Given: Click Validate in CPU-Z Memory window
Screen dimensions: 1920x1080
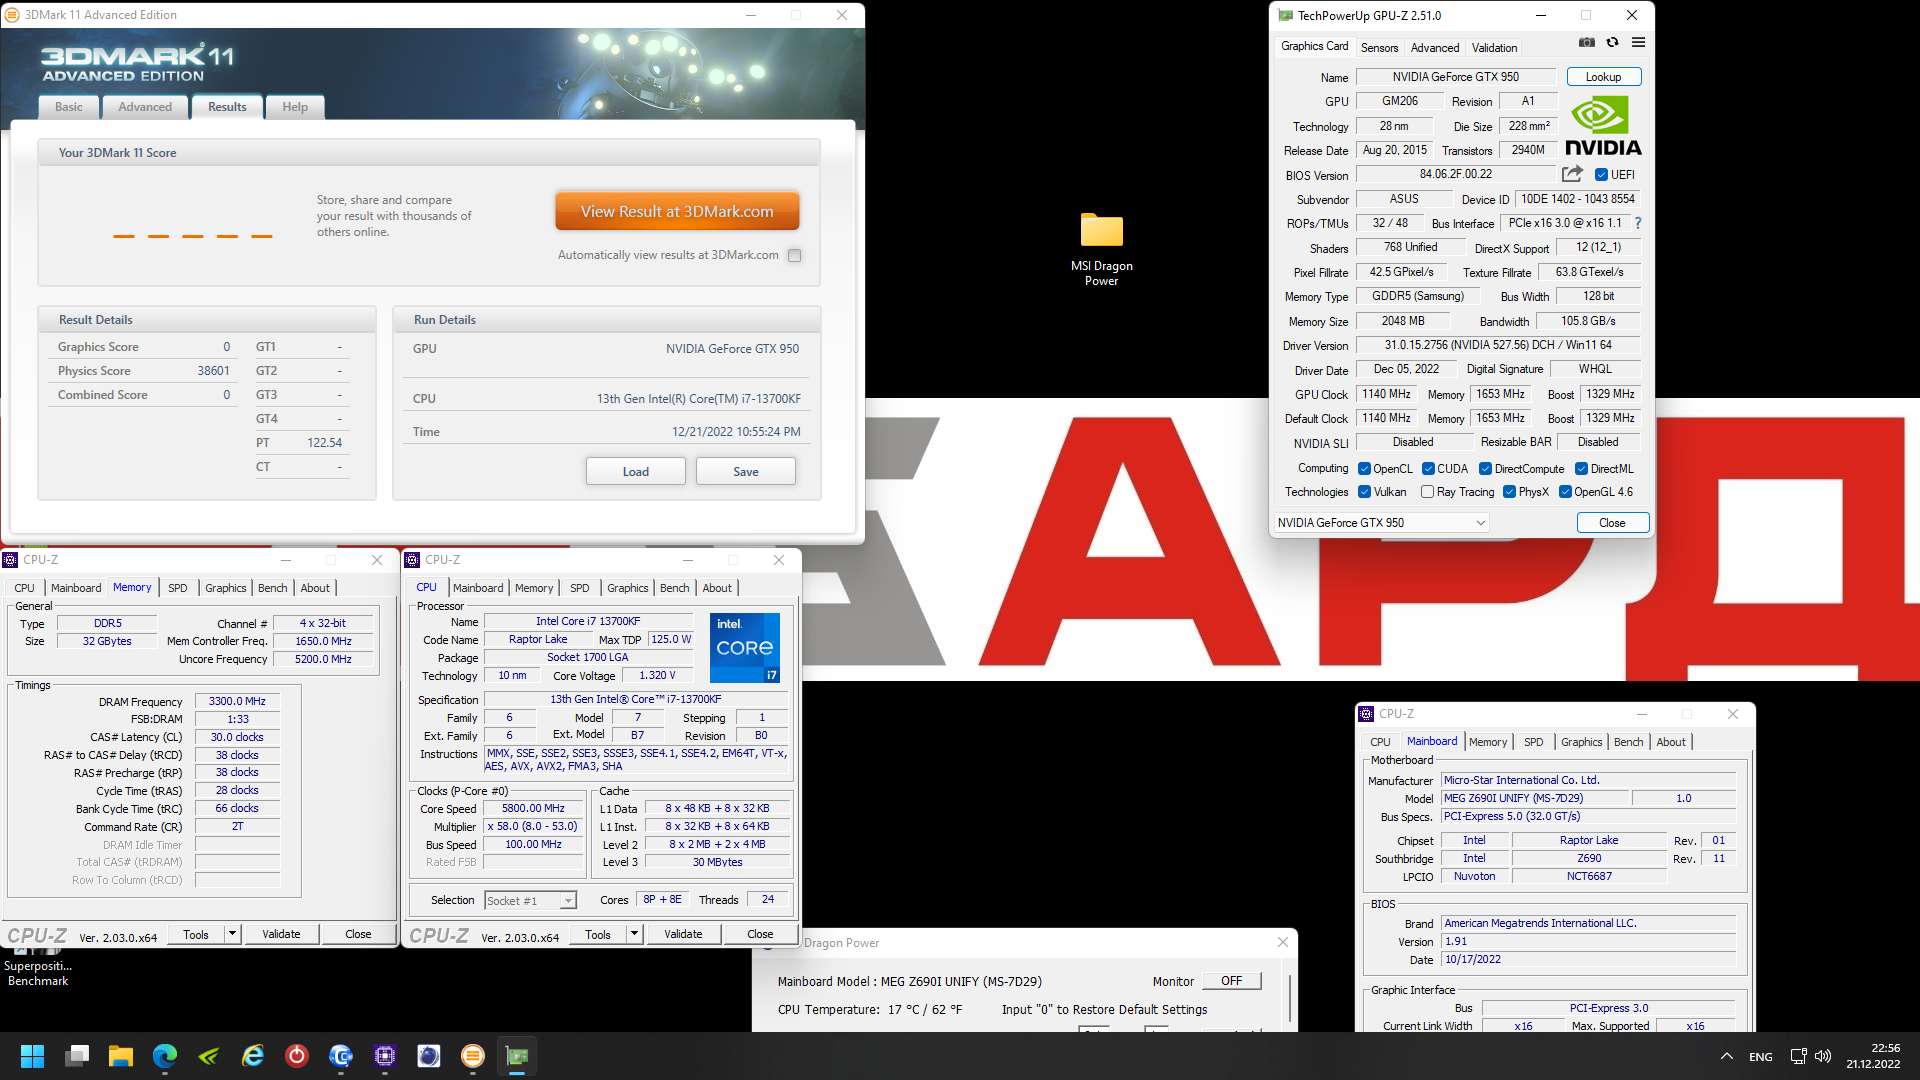Looking at the screenshot, I should coord(281,934).
